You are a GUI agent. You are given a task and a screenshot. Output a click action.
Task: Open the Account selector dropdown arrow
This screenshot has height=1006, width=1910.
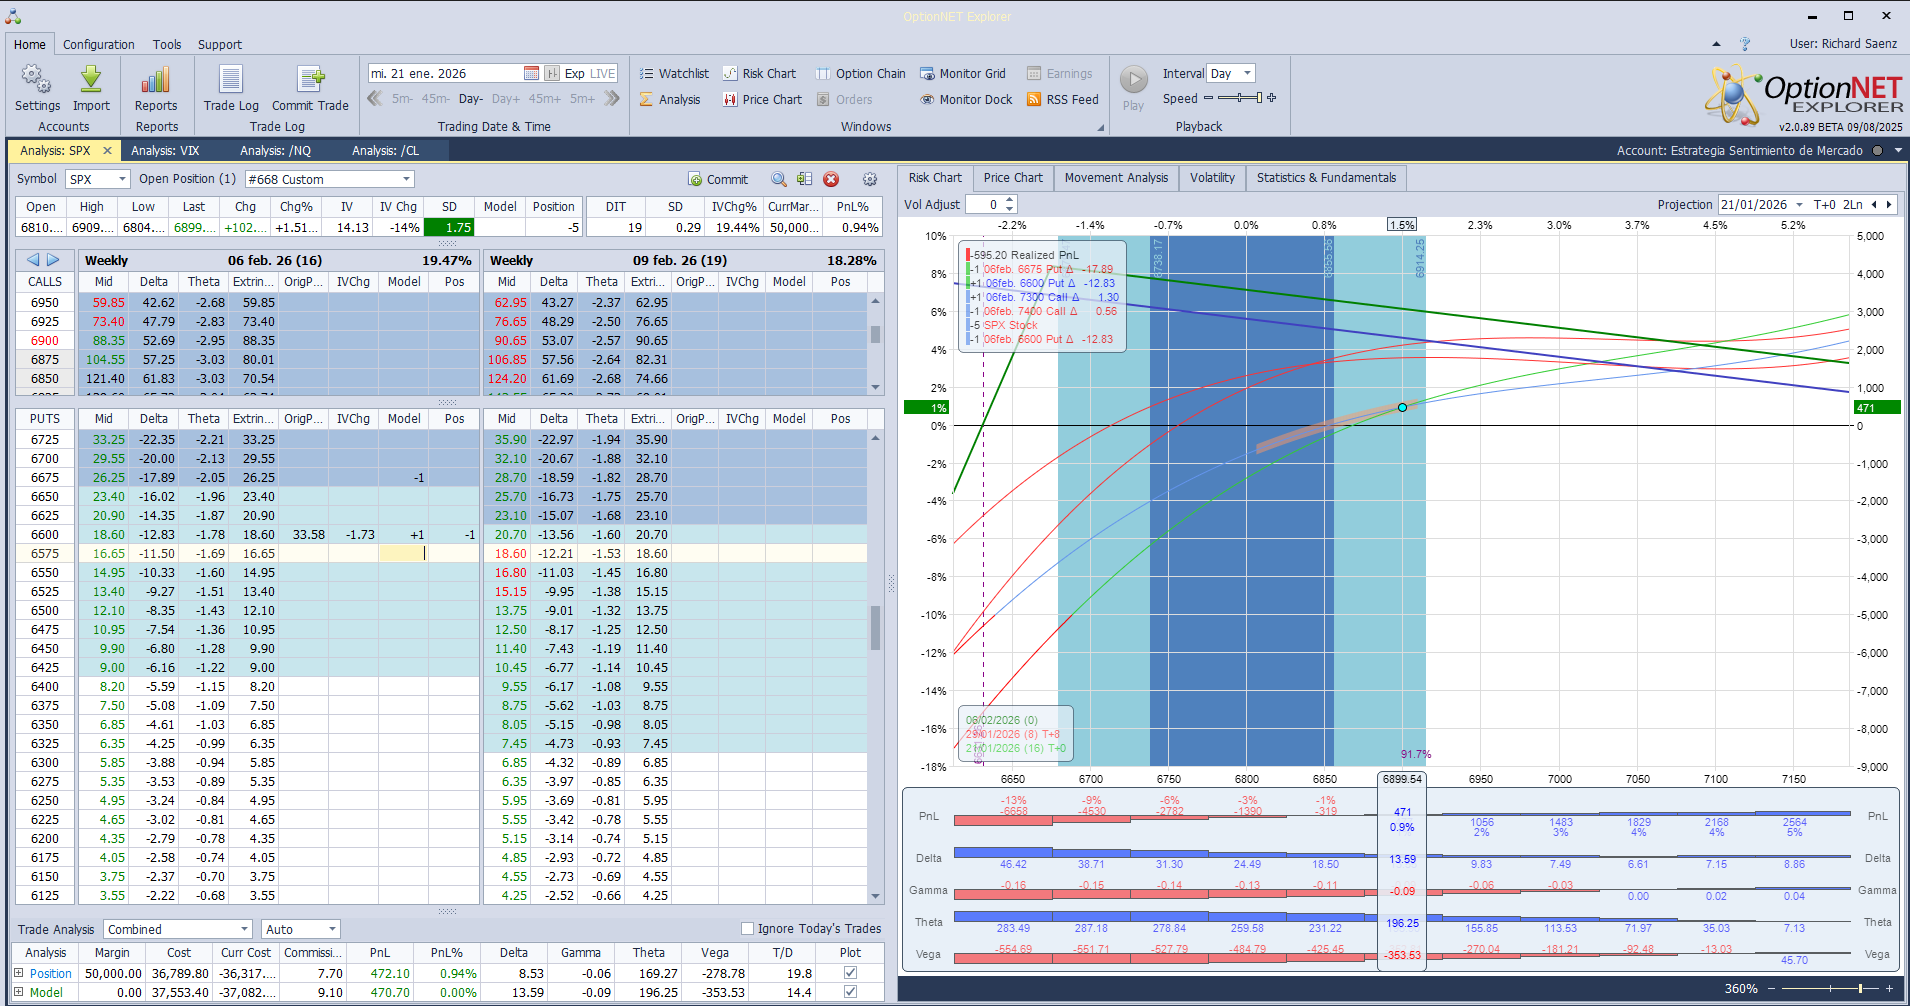(1897, 151)
